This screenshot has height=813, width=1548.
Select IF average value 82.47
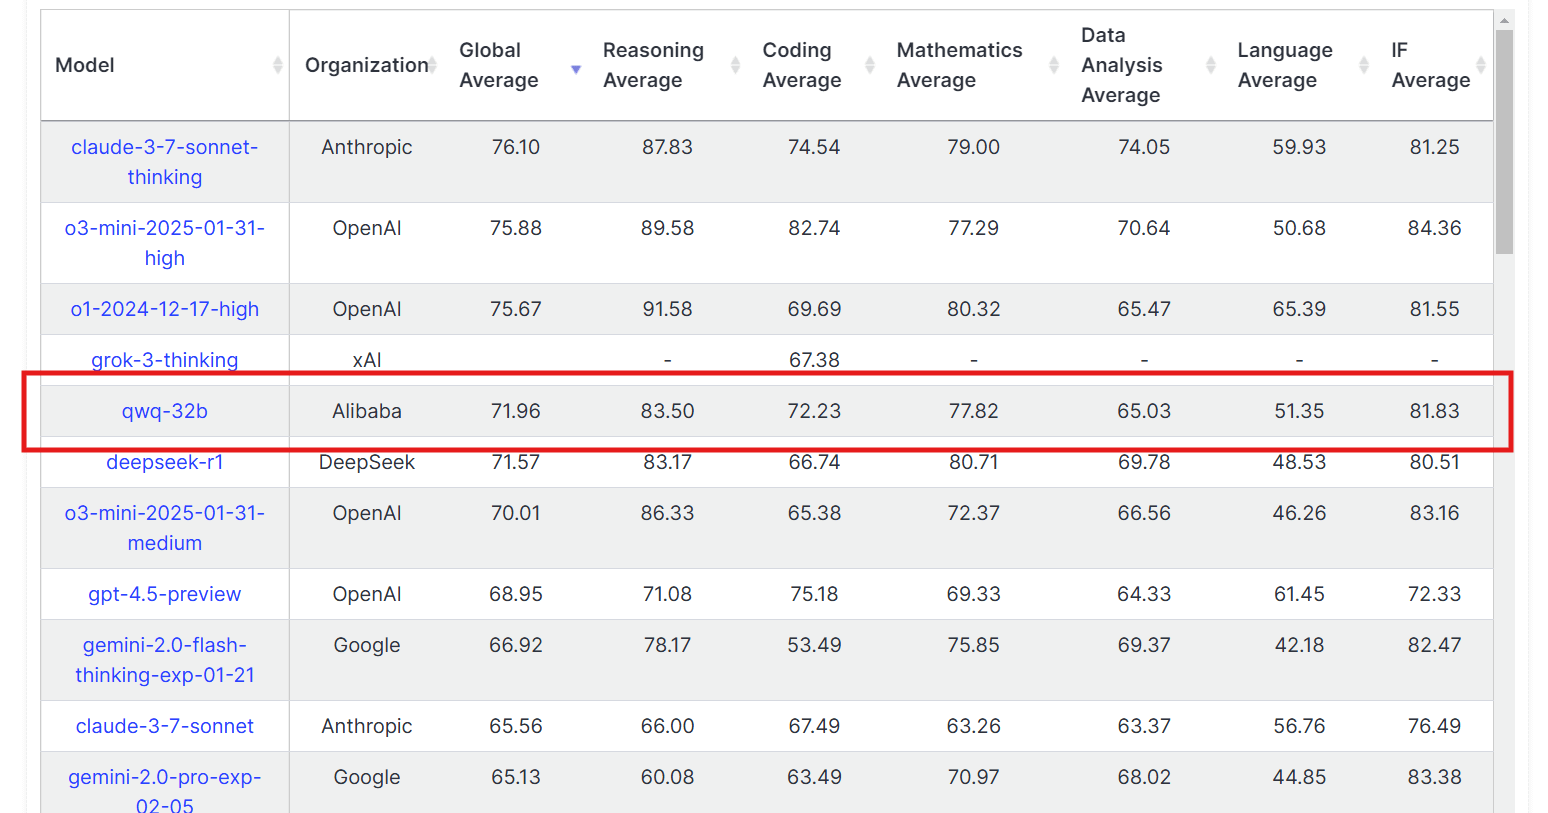click(1434, 645)
